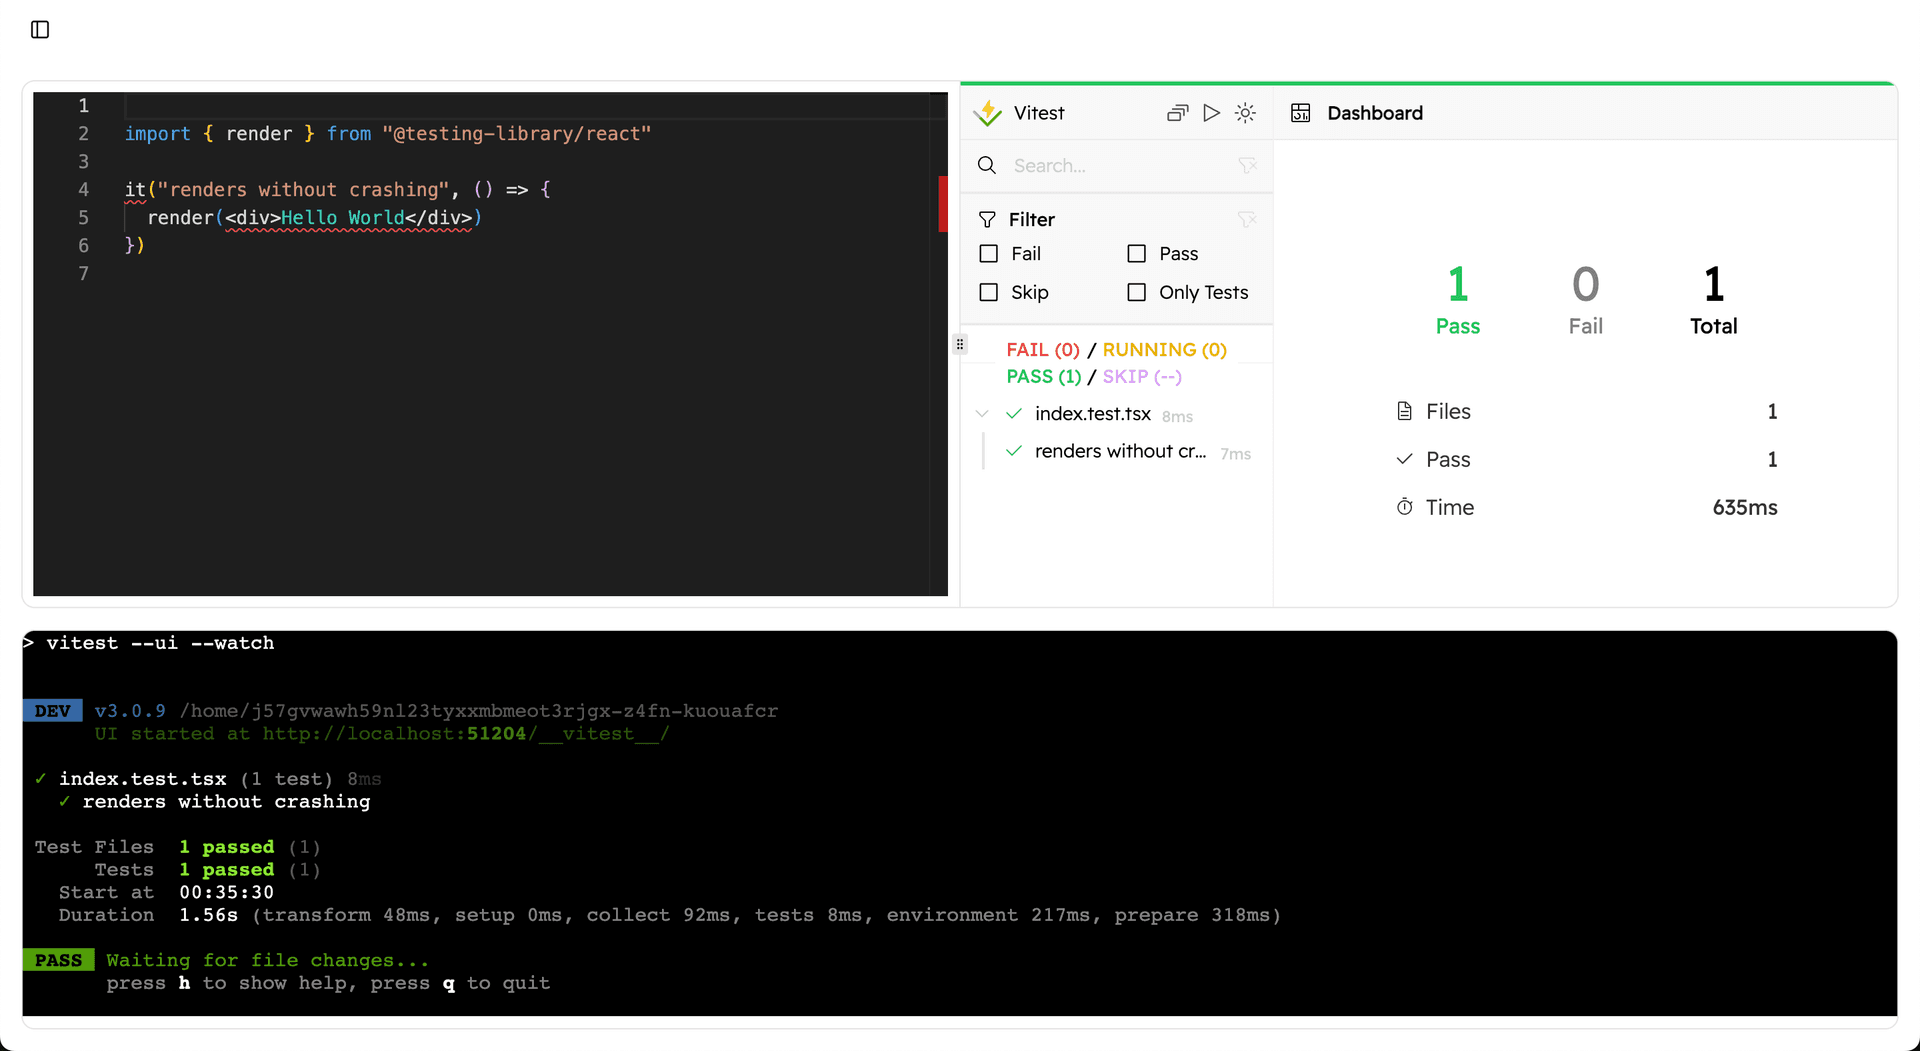
Task: Click the vitest --ui --watch command
Action: click(x=160, y=643)
